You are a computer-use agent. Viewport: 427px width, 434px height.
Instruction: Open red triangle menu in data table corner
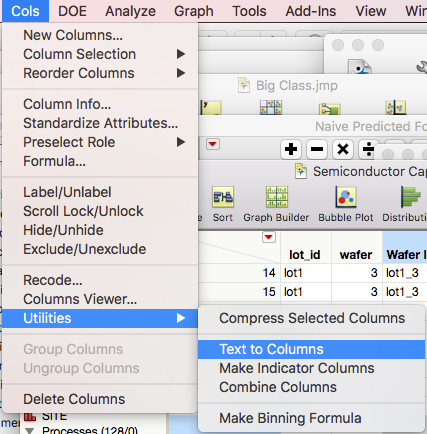coord(269,237)
